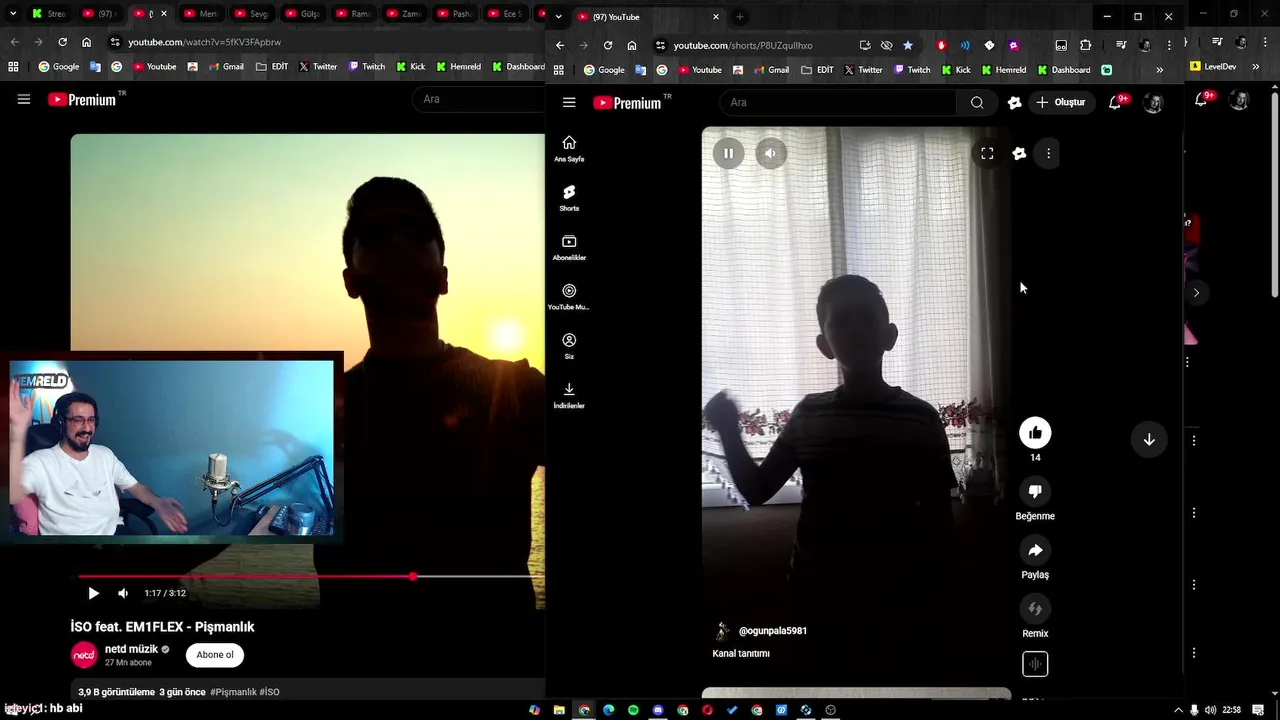1280x720 pixels.
Task: Open the netd müzik channel name
Action: click(x=131, y=649)
